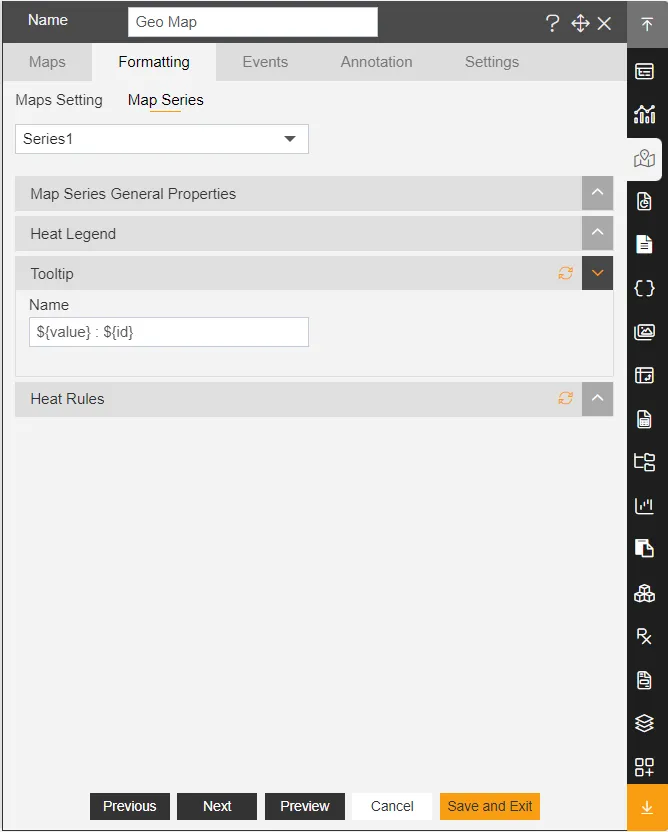Click the scroll-to-bottom arrow orange button
668x832 pixels.
(647, 808)
